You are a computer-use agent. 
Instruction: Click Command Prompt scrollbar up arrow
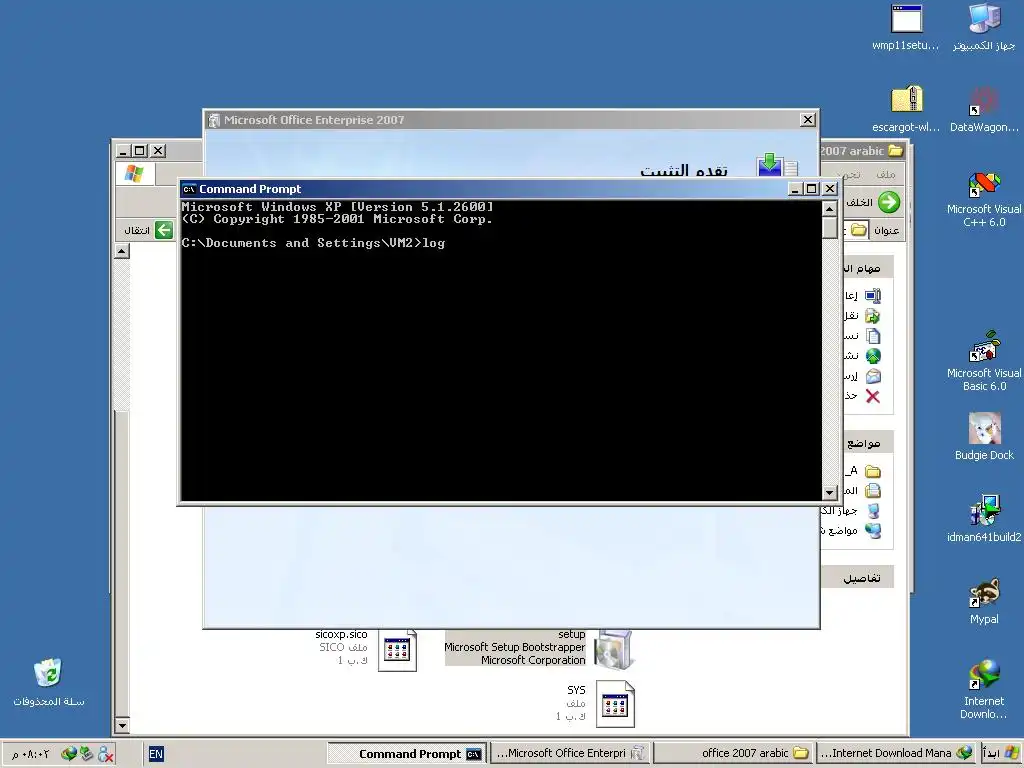tap(829, 209)
